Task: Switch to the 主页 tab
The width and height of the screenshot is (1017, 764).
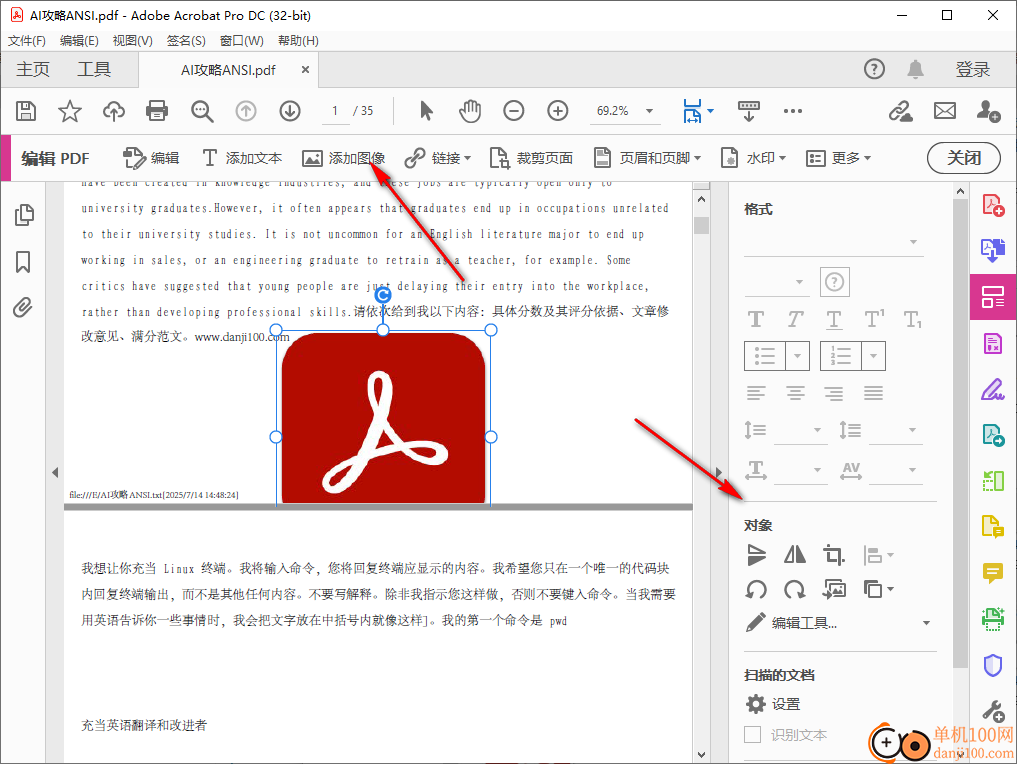Action: point(32,69)
